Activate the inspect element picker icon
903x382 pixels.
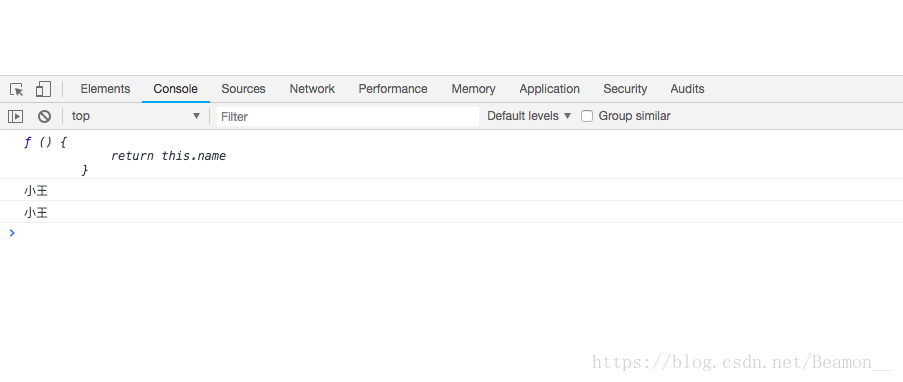(x=17, y=89)
